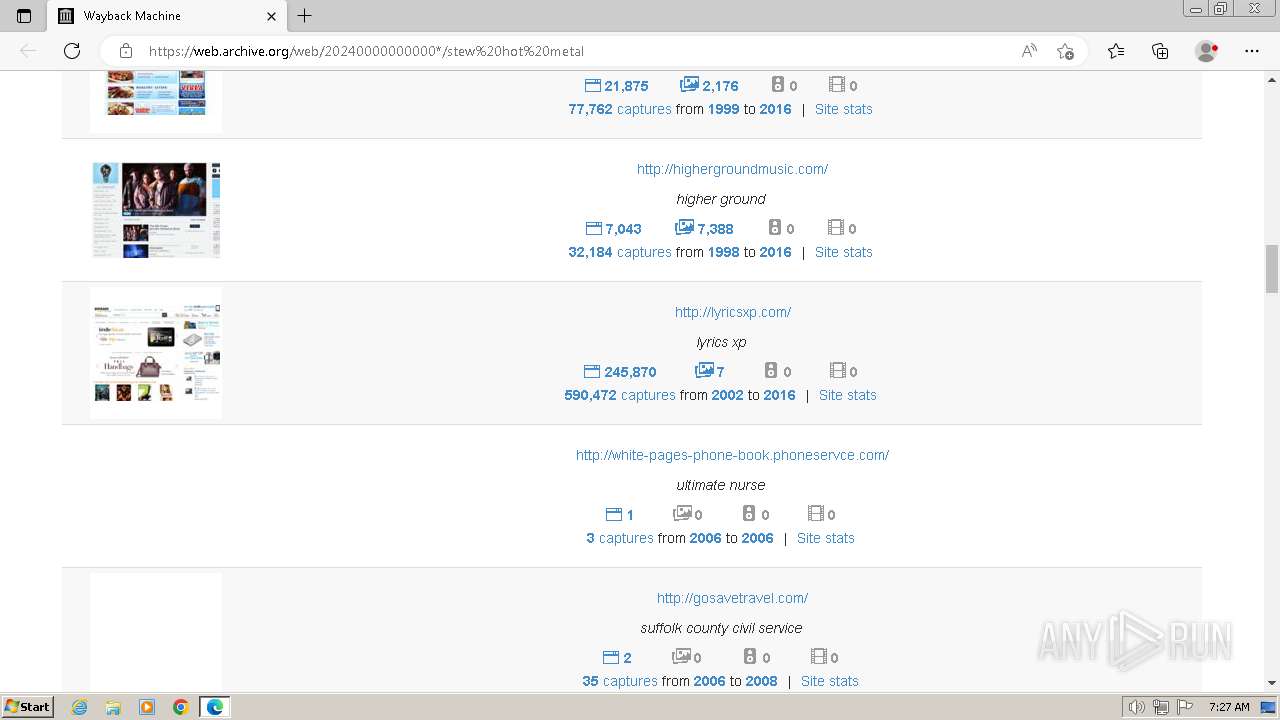The width and height of the screenshot is (1280, 720).
Task: Click the vertical scrollbar thumb
Action: 1272,268
